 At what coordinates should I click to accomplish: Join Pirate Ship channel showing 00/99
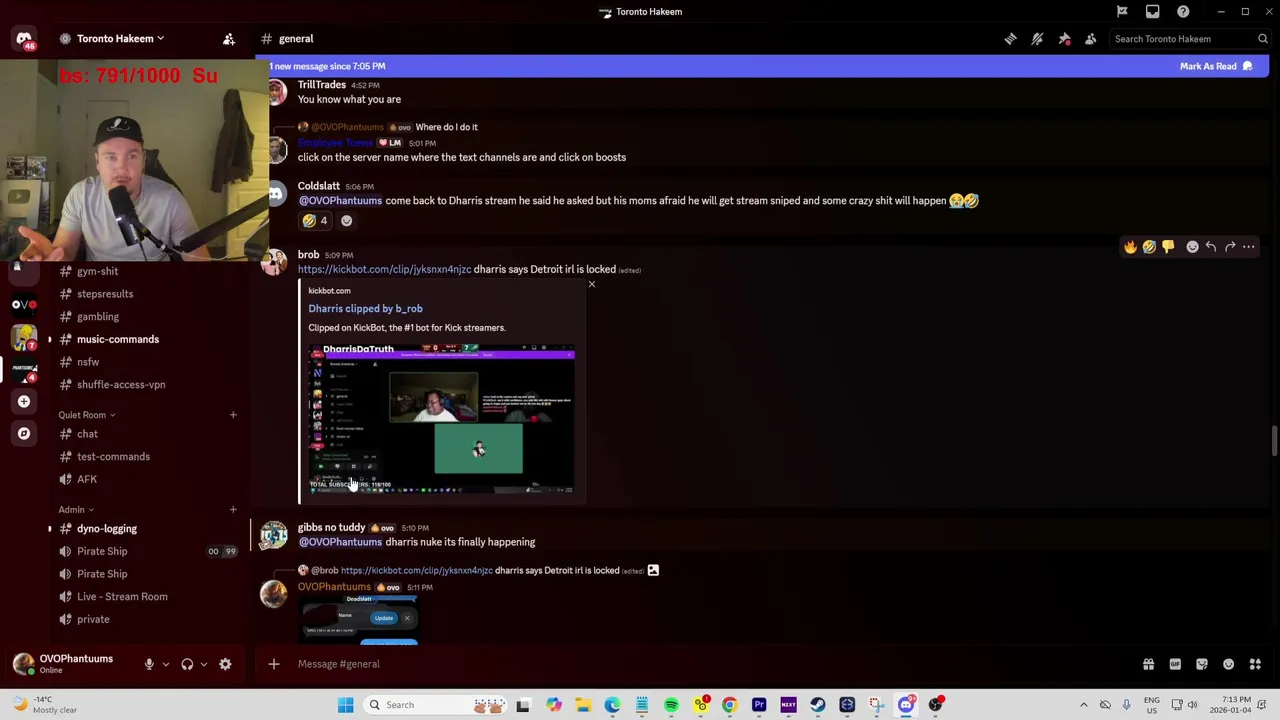point(102,551)
